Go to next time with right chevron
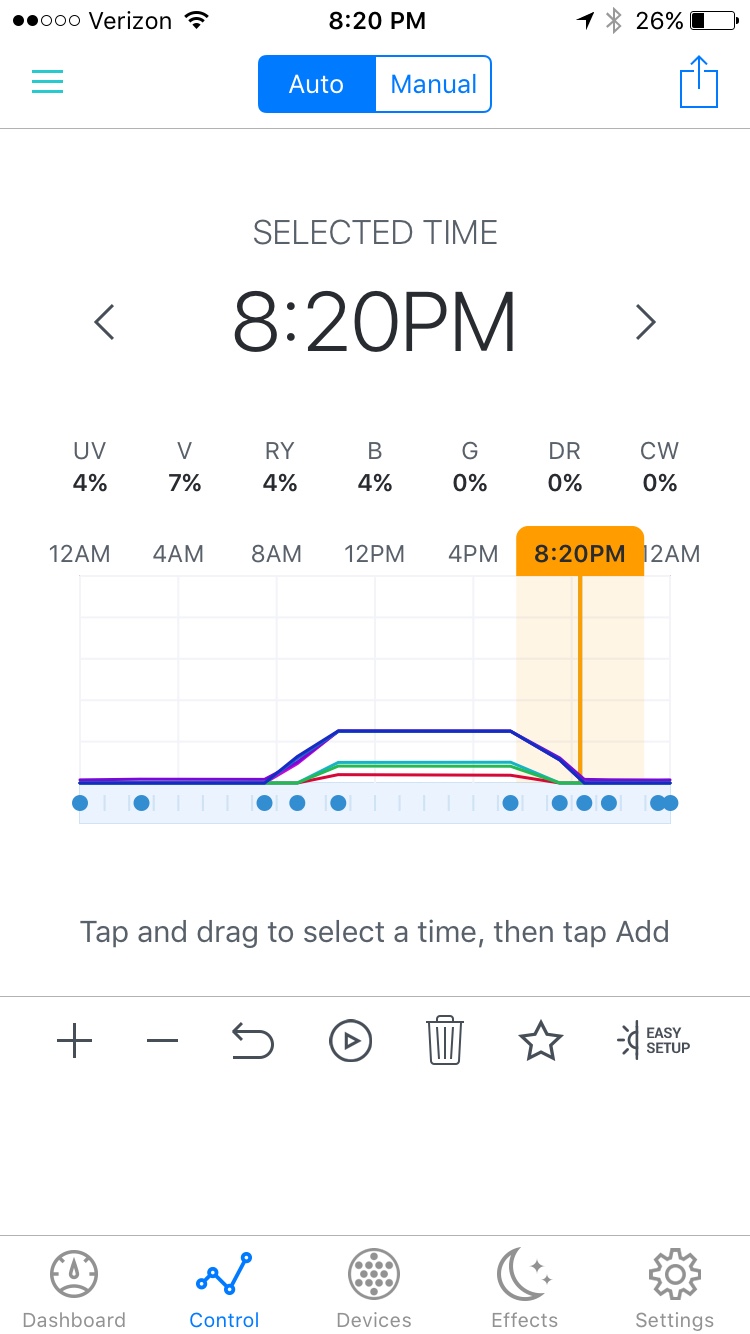Viewport: 750px width, 1334px height. pyautogui.click(x=646, y=322)
